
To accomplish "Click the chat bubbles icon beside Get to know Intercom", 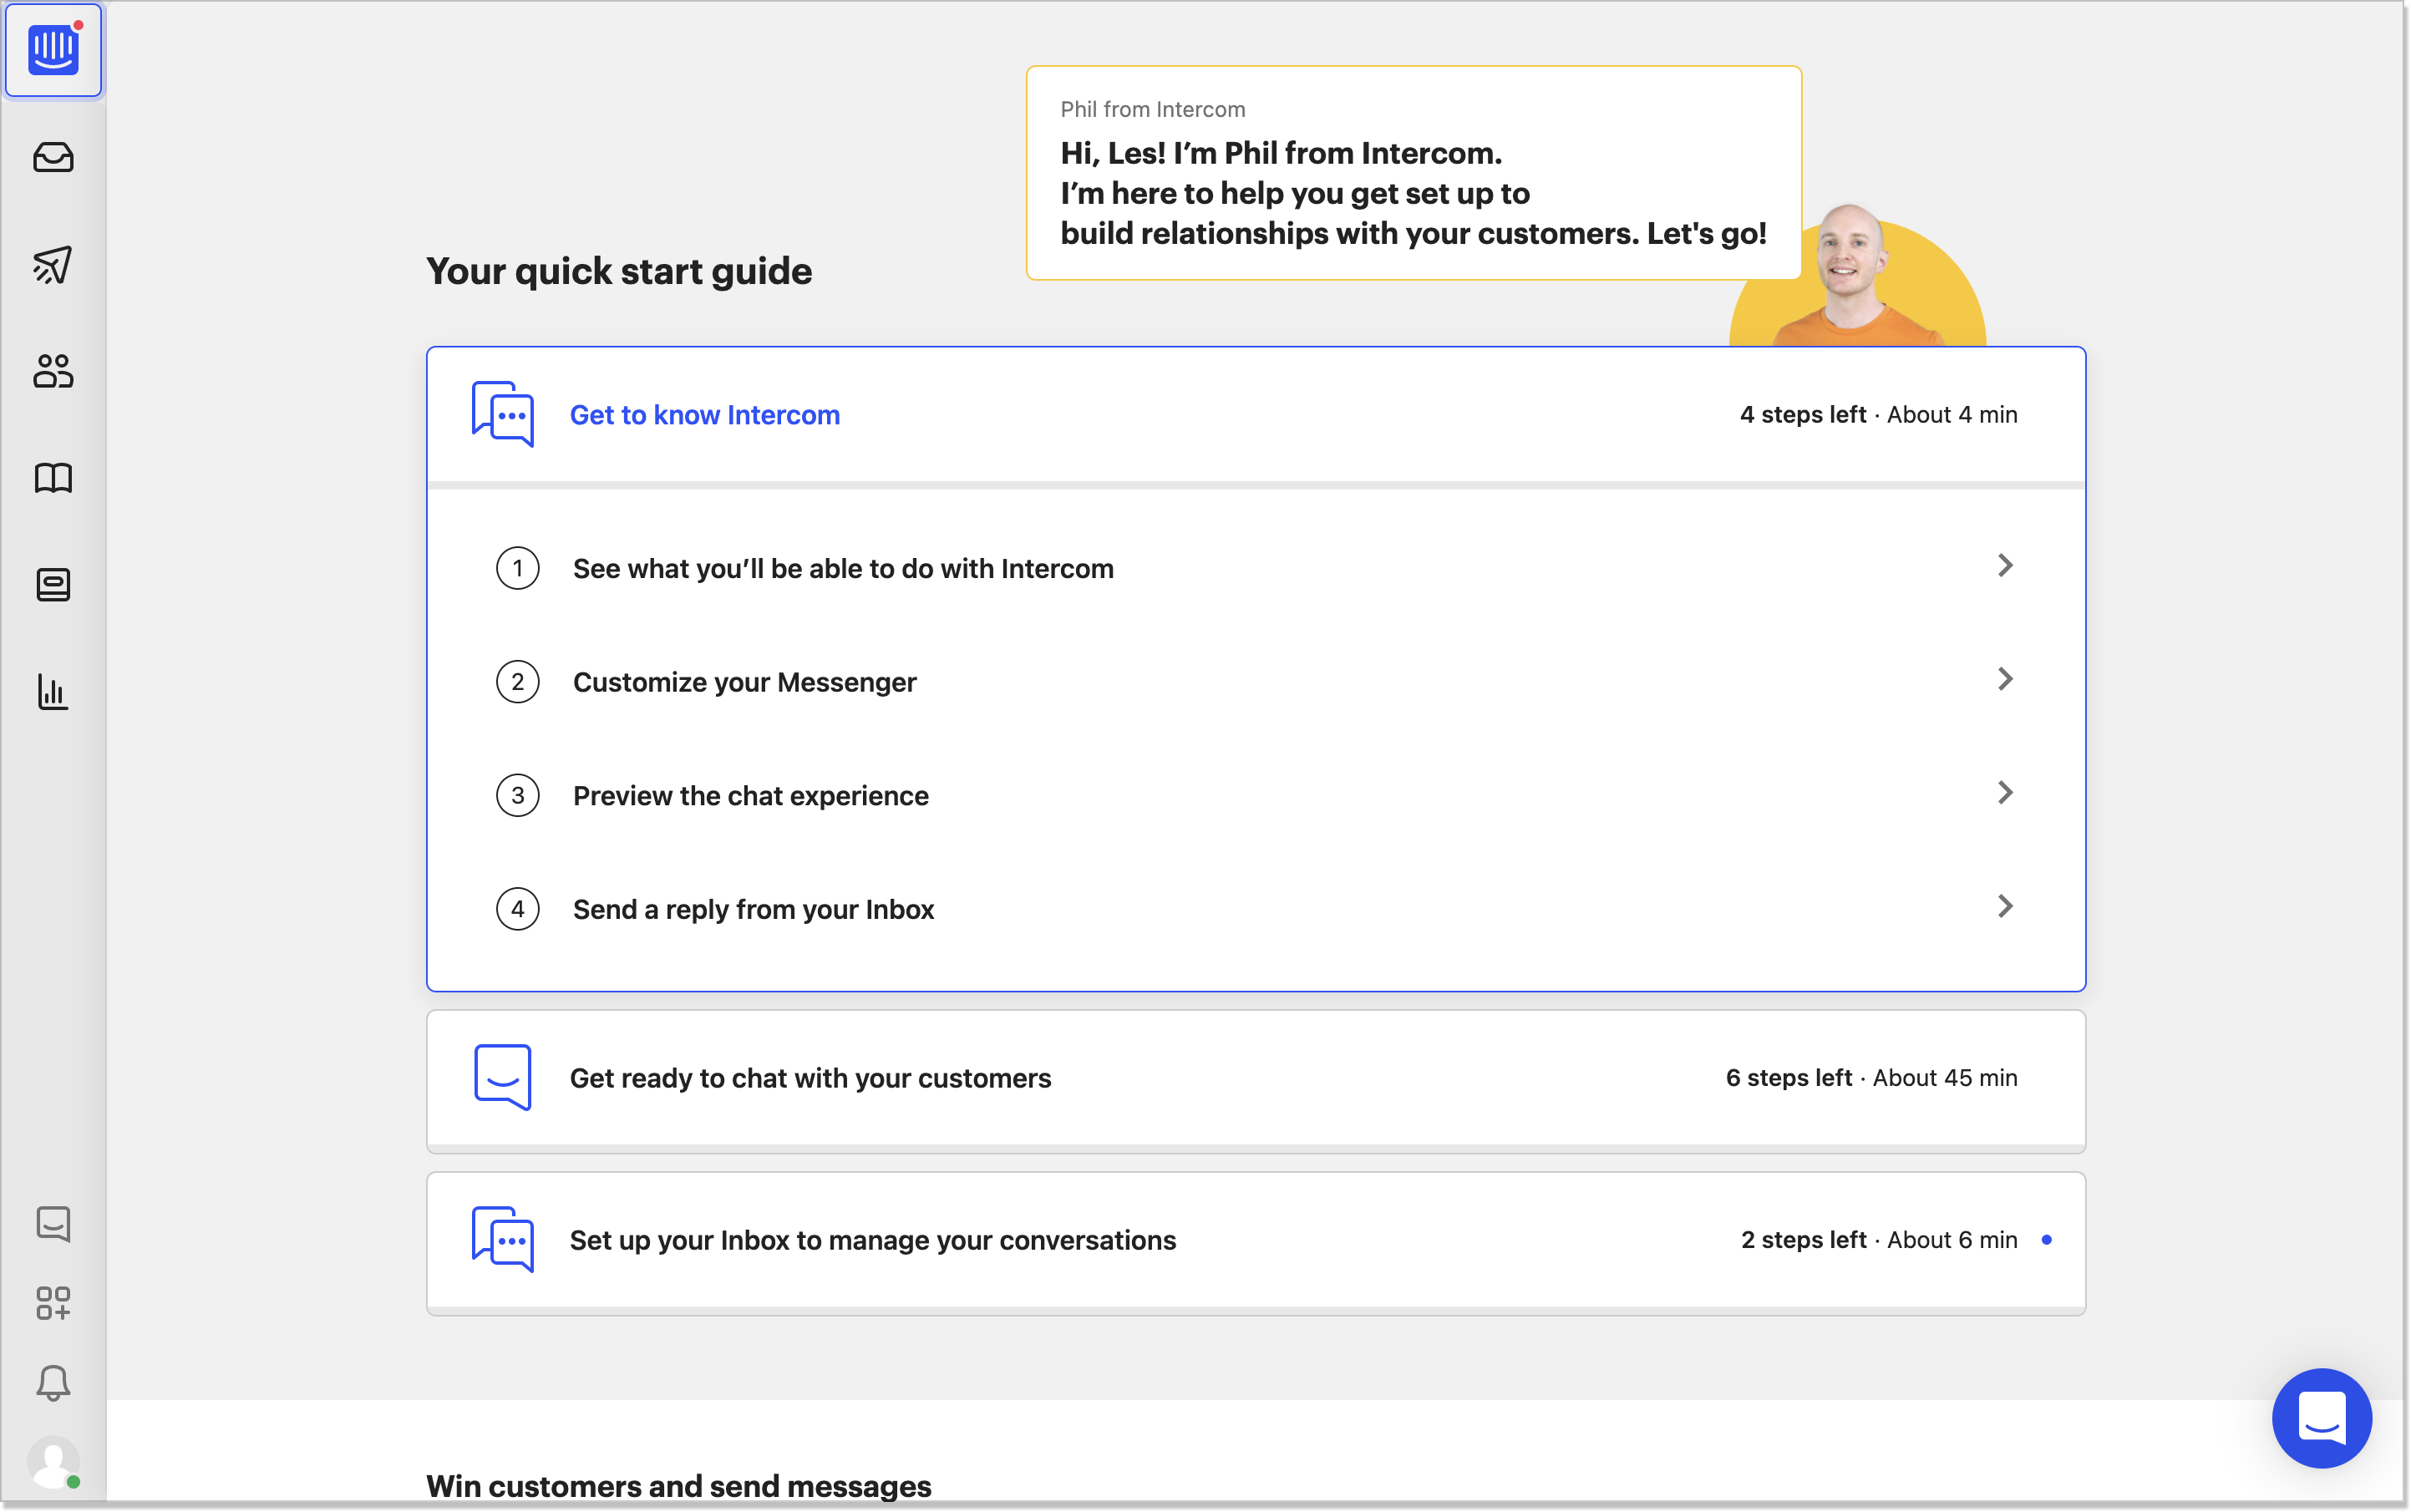I will 502,414.
